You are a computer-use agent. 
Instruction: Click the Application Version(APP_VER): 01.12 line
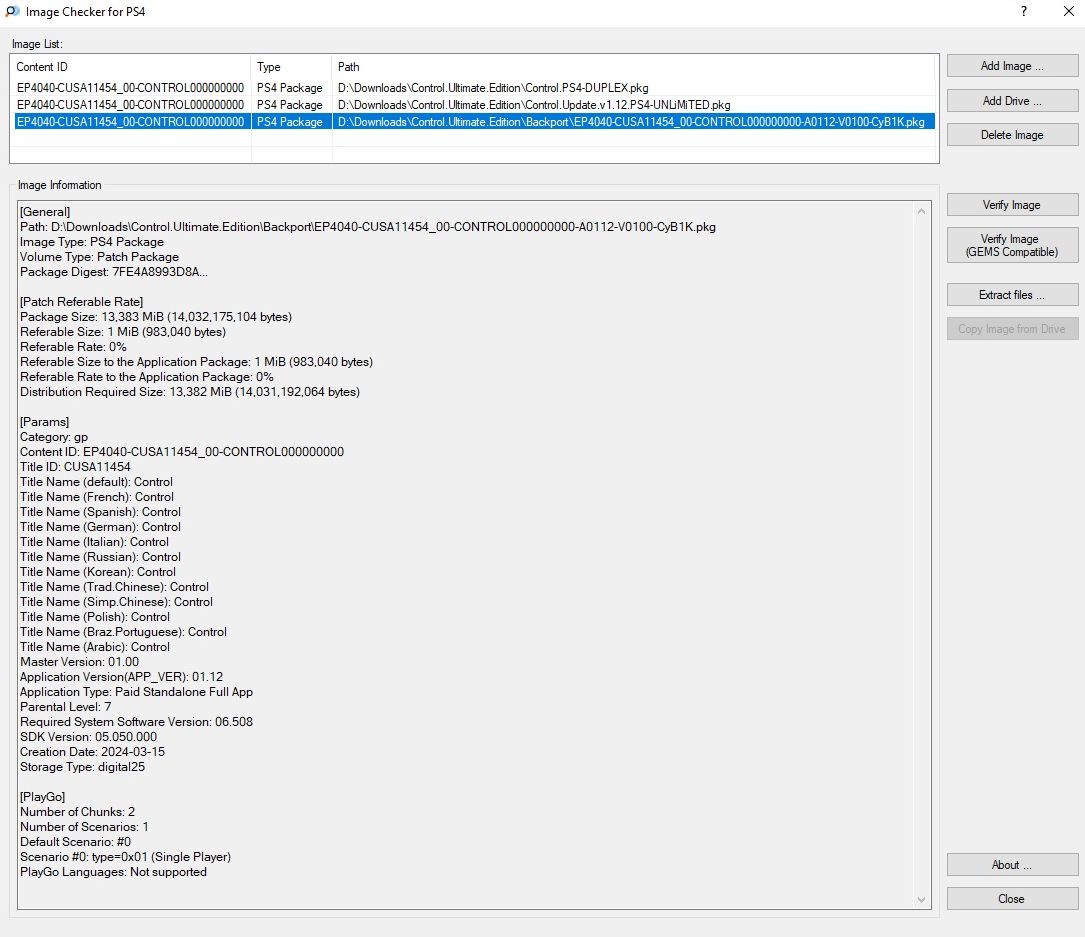coord(121,677)
